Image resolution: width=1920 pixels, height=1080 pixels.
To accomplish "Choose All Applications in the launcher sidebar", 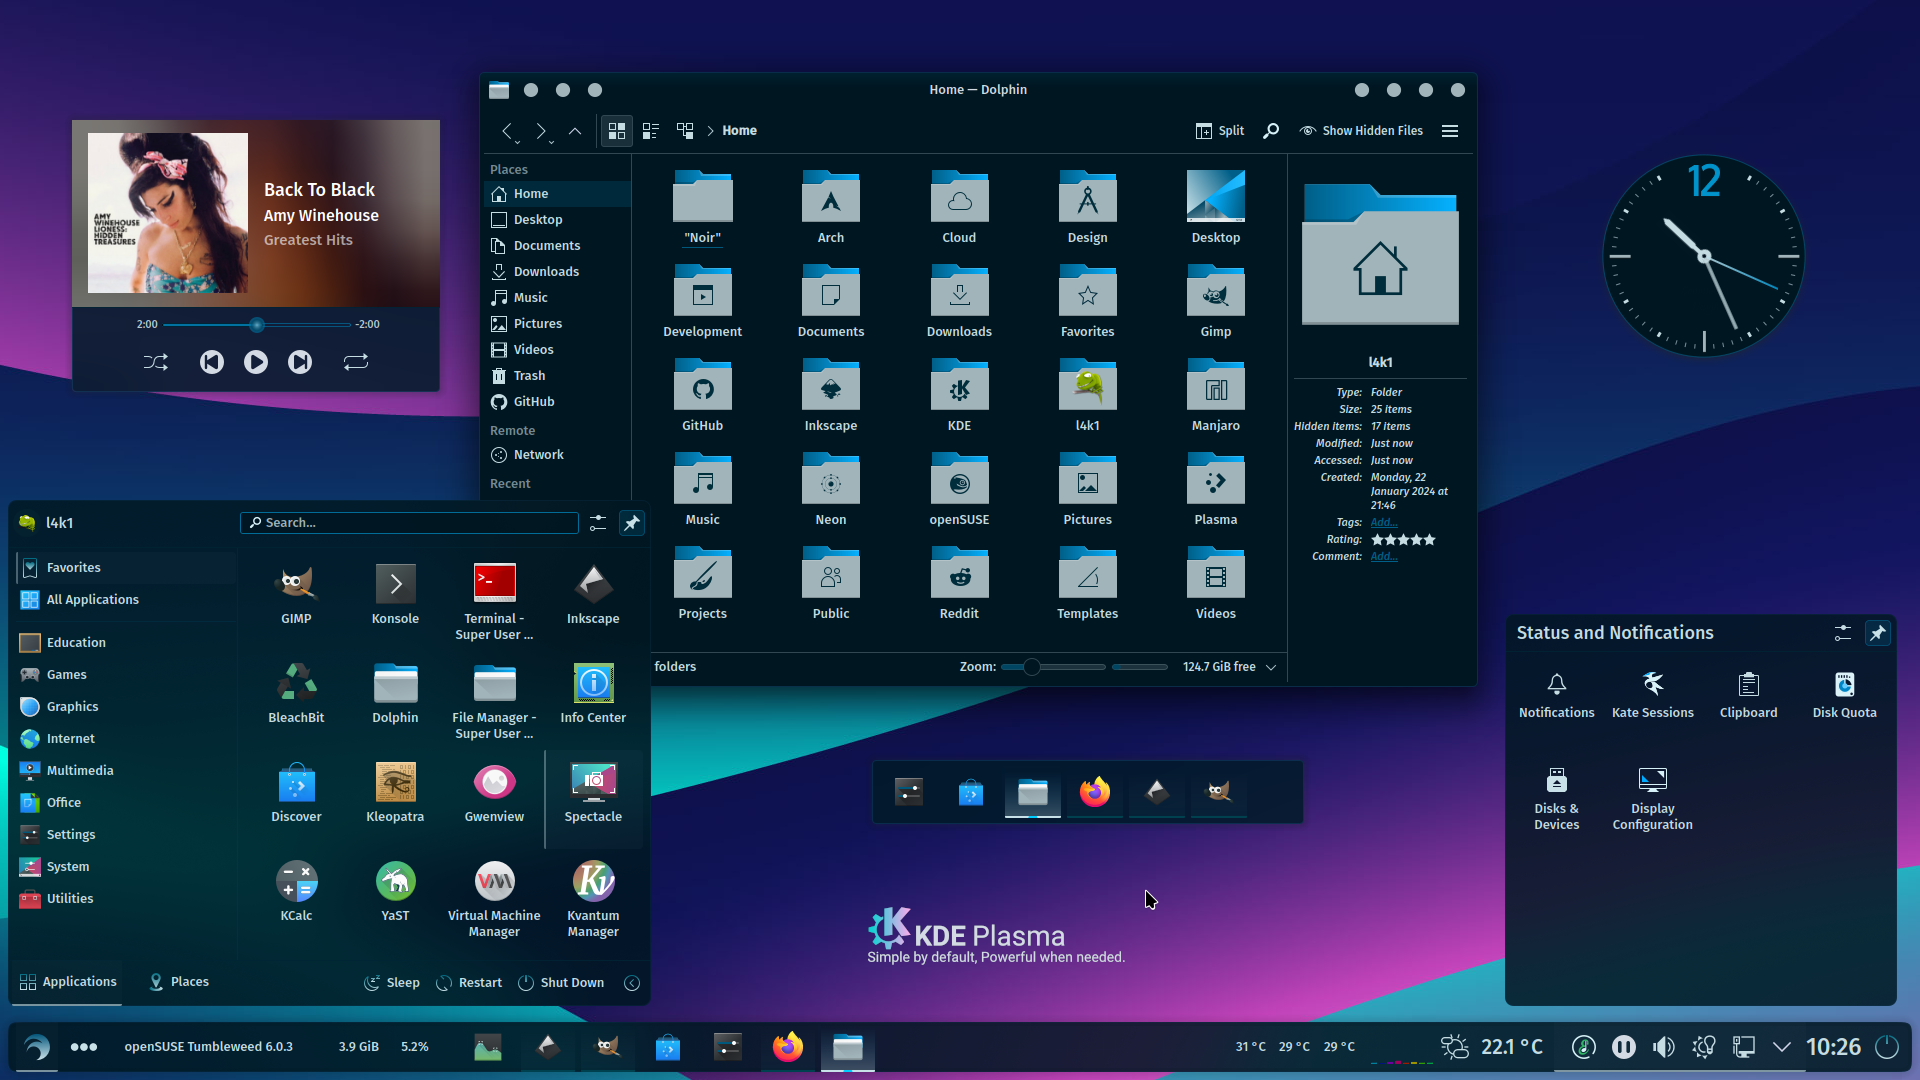I will (126, 600).
